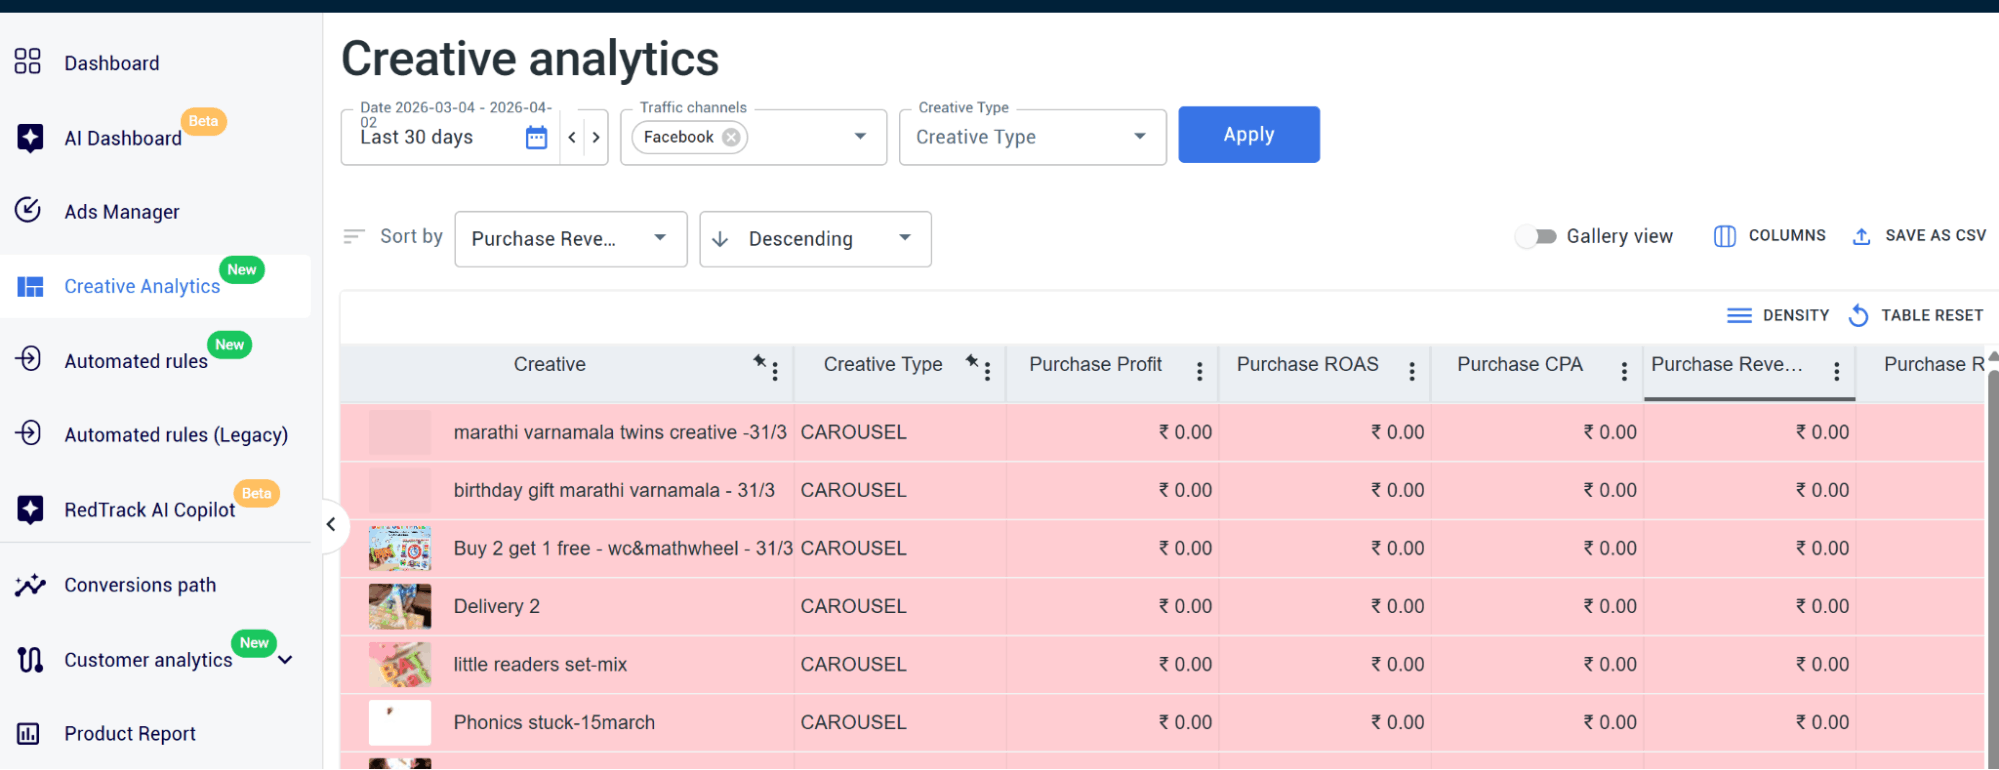Remove the Facebook traffic channel chip
Image resolution: width=1999 pixels, height=770 pixels.
(732, 137)
